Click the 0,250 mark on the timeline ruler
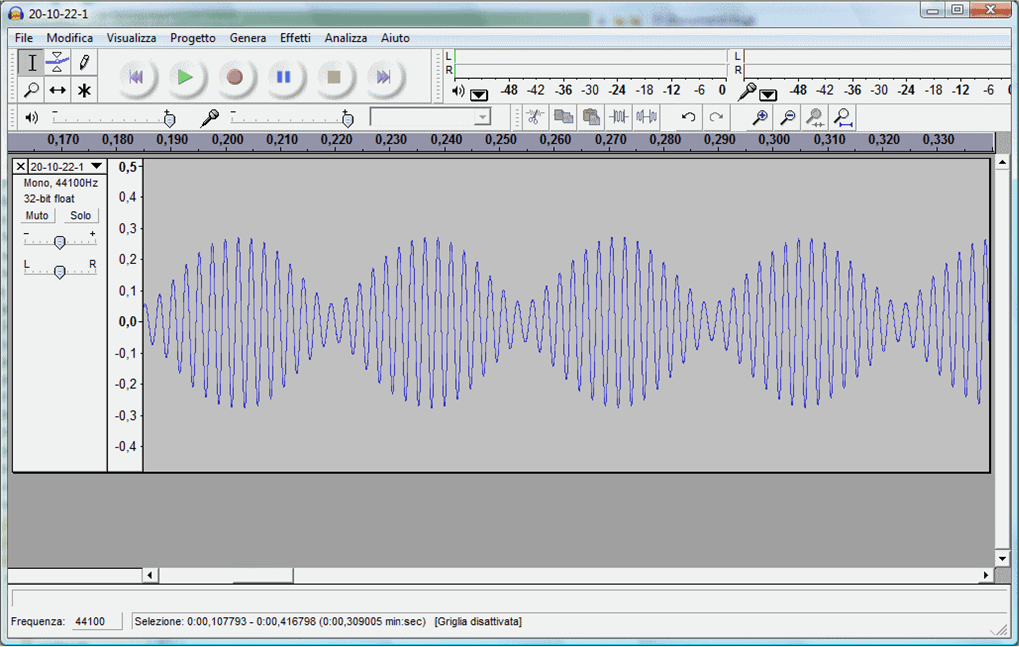The height and width of the screenshot is (647, 1019). [500, 140]
